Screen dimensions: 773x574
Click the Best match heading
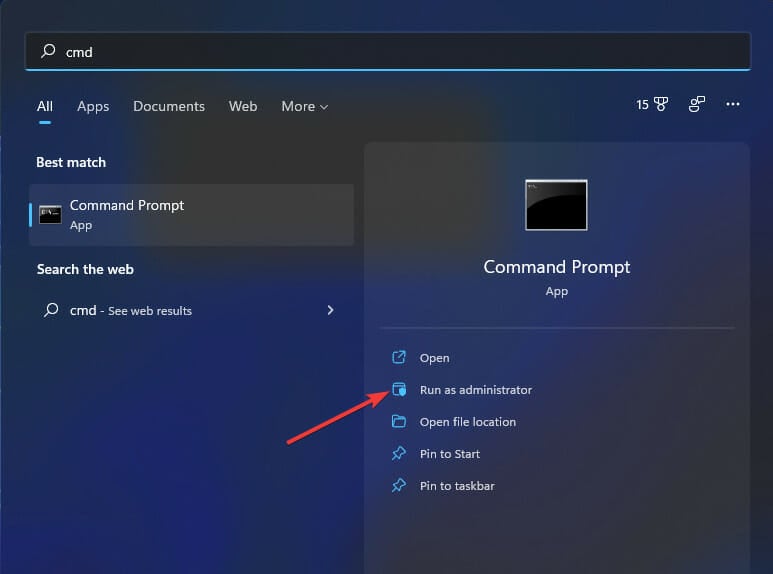(x=71, y=162)
